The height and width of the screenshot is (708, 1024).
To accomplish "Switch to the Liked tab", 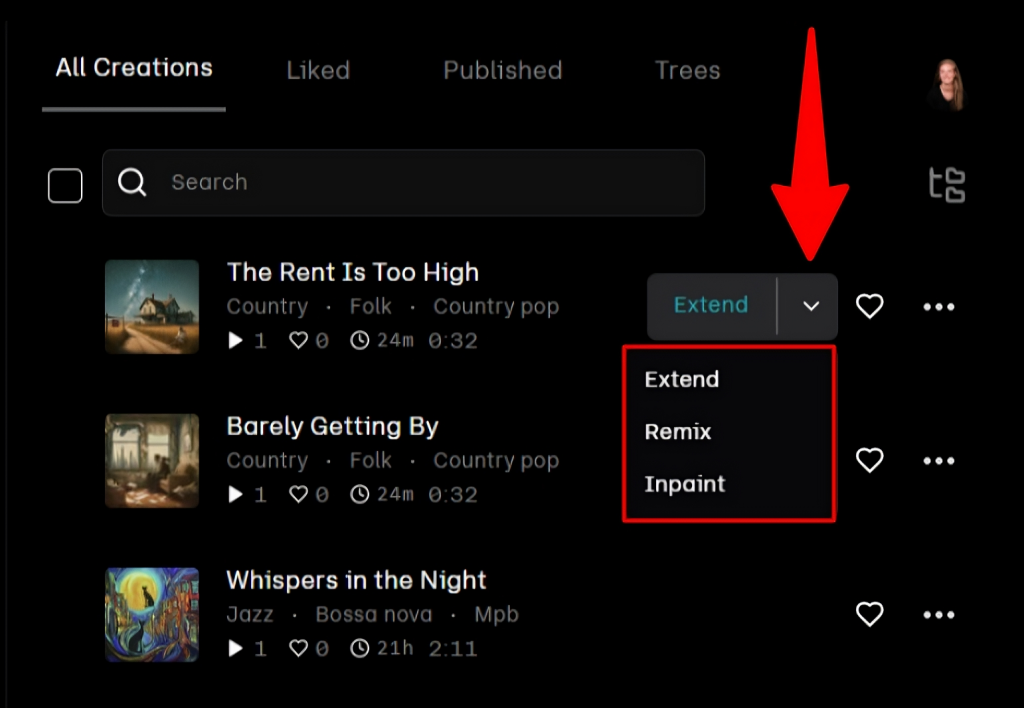I will [x=317, y=70].
